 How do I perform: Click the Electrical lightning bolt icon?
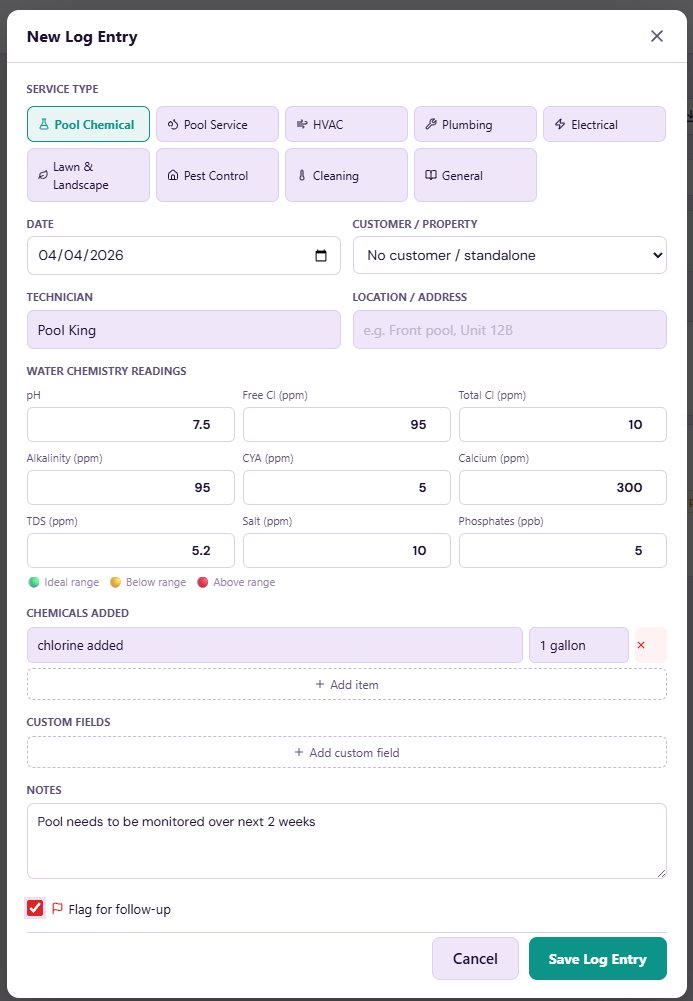(559, 125)
